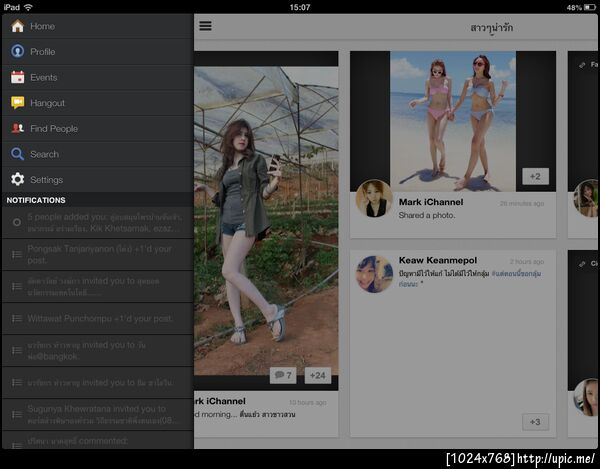Viewport: 600px width, 469px height.
Task: Open the invitation notification mentioning @bangkok
Action: [98, 350]
